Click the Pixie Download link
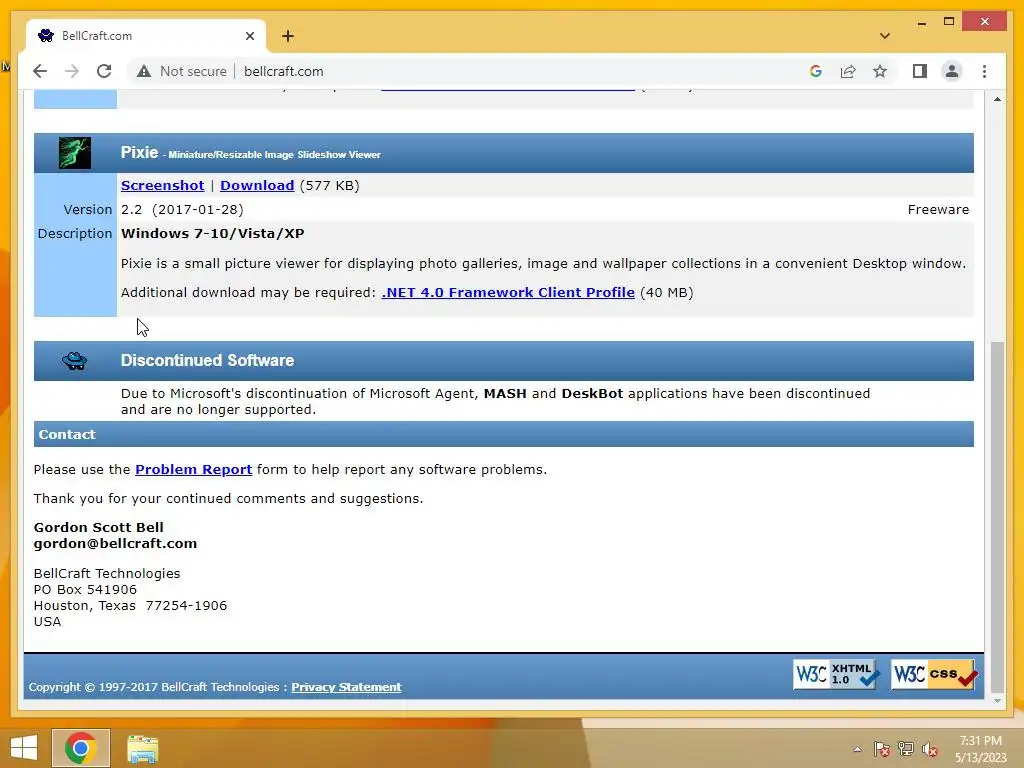 [257, 185]
